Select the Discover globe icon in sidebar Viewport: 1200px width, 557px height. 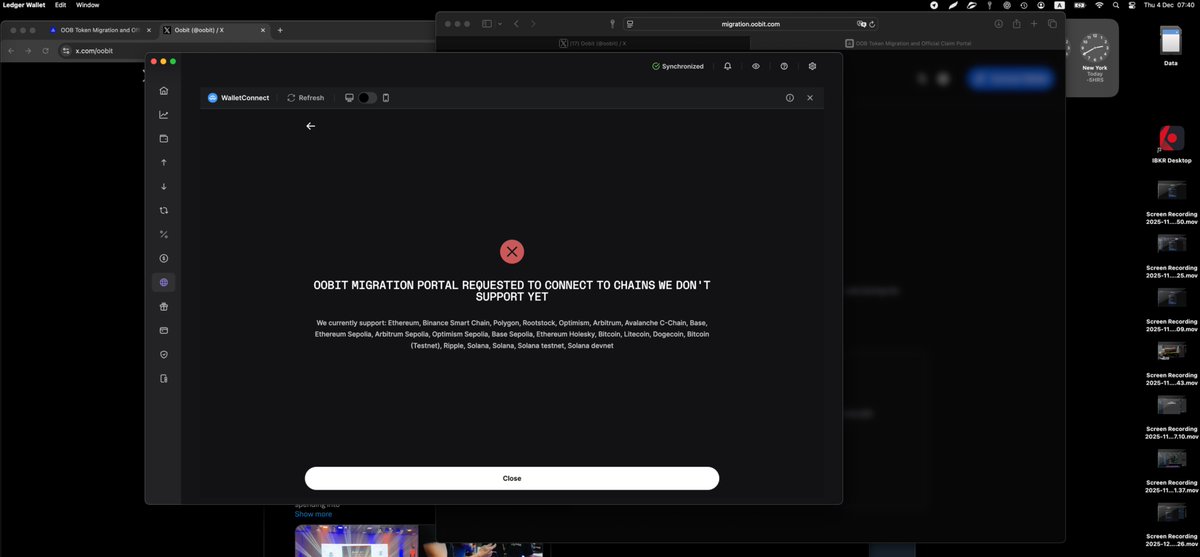(164, 283)
